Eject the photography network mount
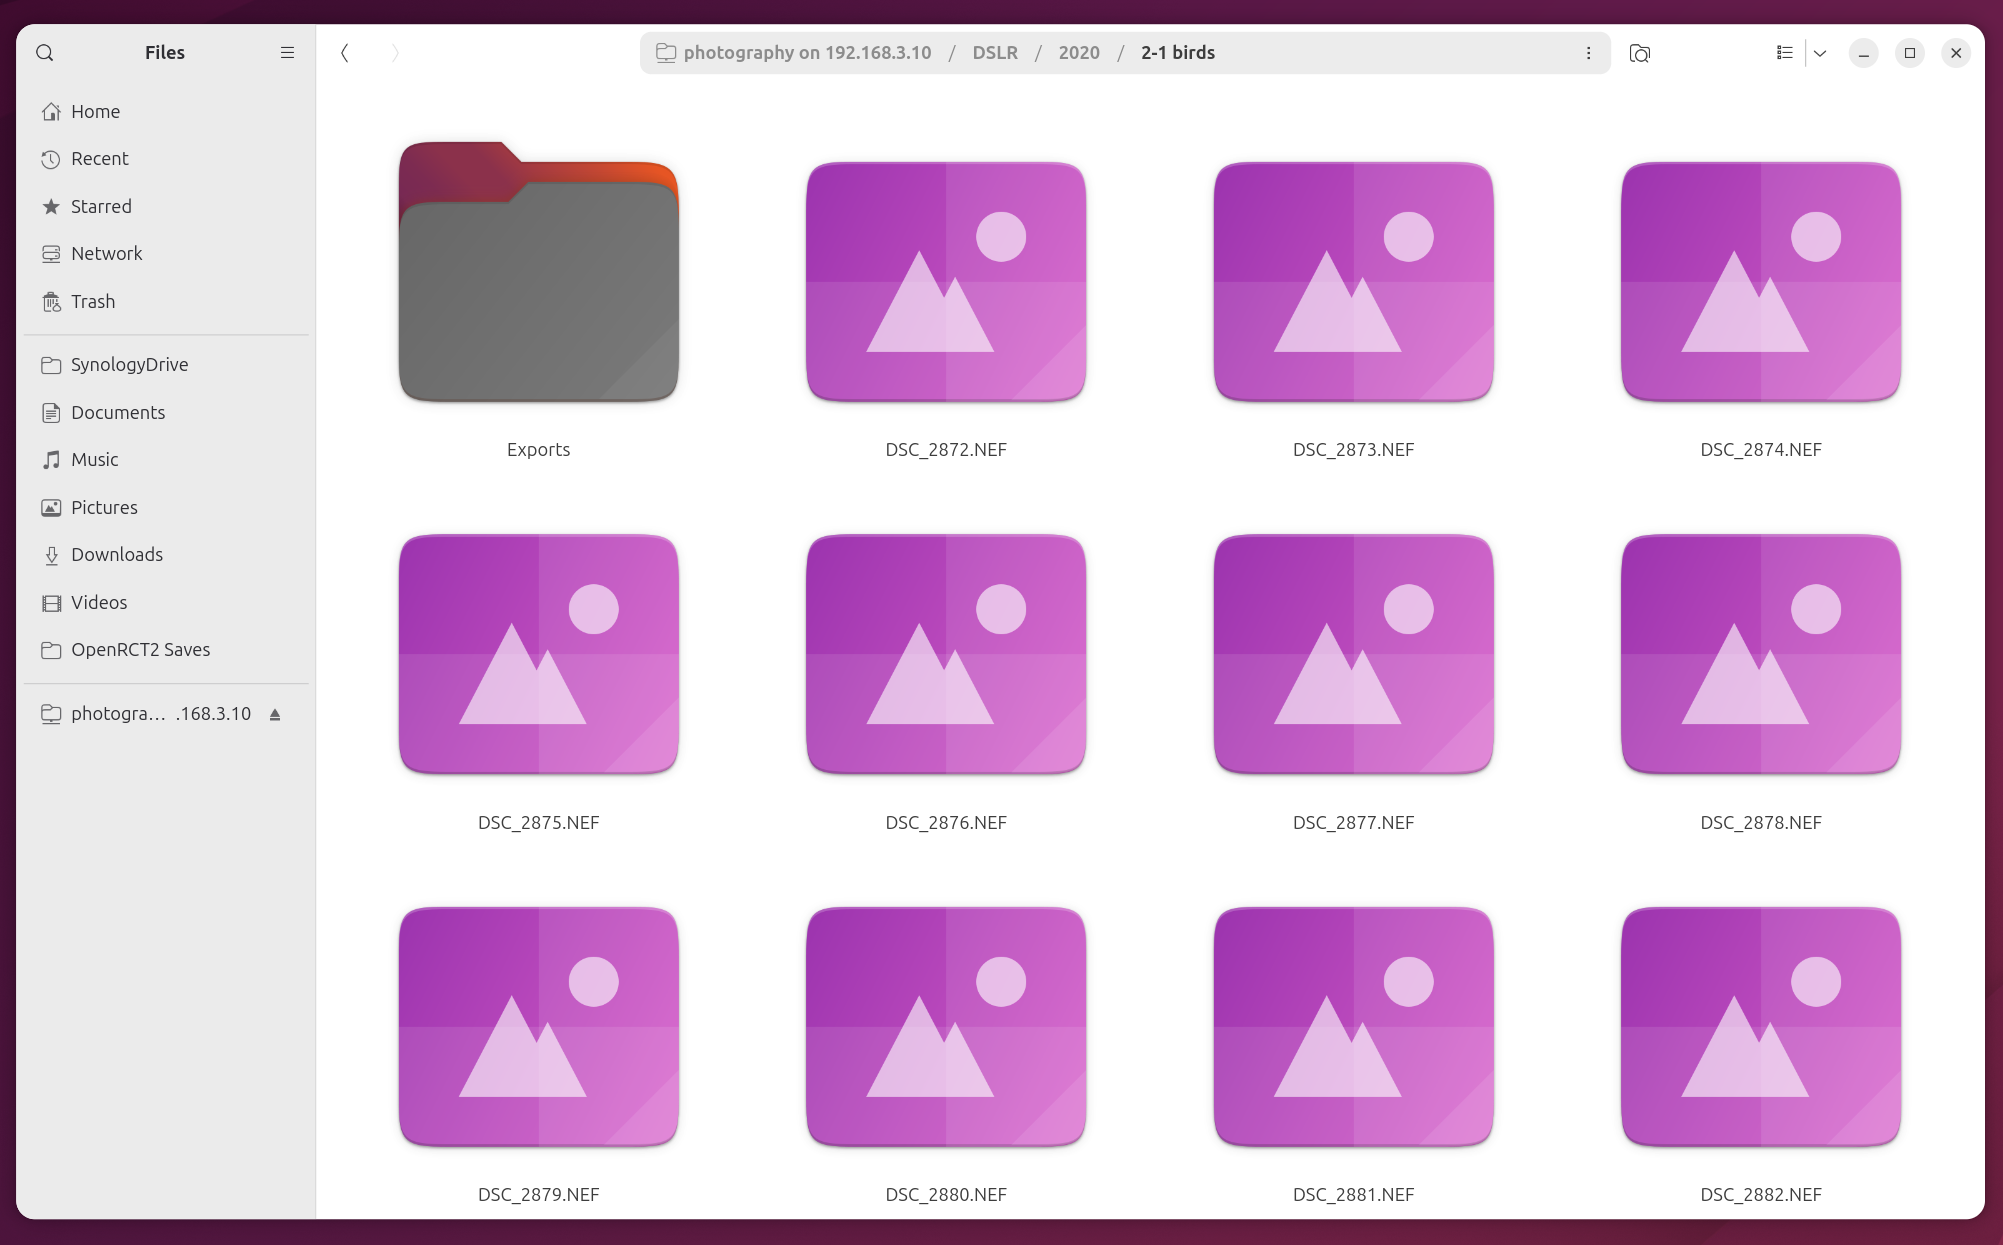Image resolution: width=2003 pixels, height=1245 pixels. pos(275,714)
